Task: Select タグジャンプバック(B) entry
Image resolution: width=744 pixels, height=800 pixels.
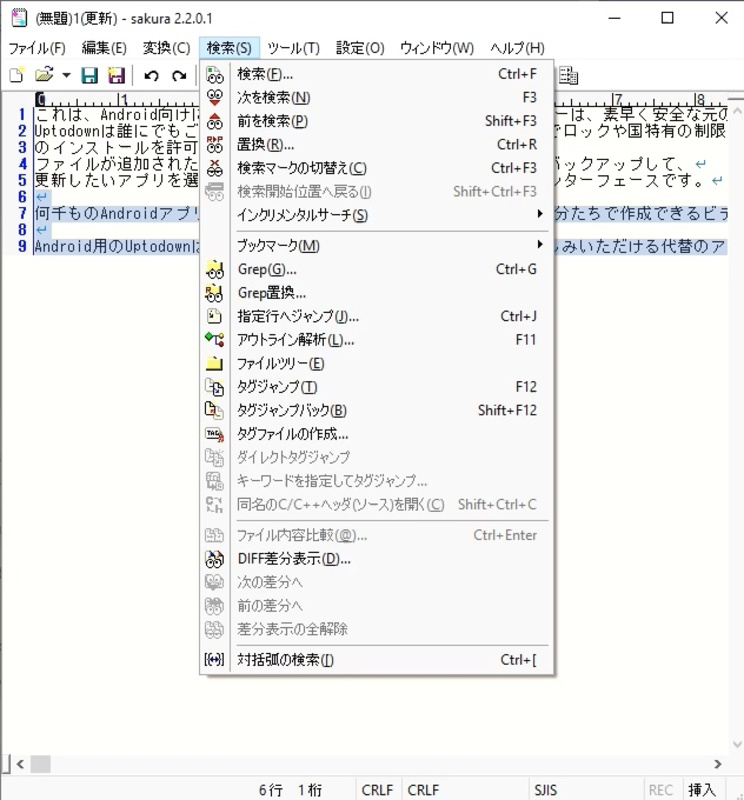Action: (x=377, y=410)
